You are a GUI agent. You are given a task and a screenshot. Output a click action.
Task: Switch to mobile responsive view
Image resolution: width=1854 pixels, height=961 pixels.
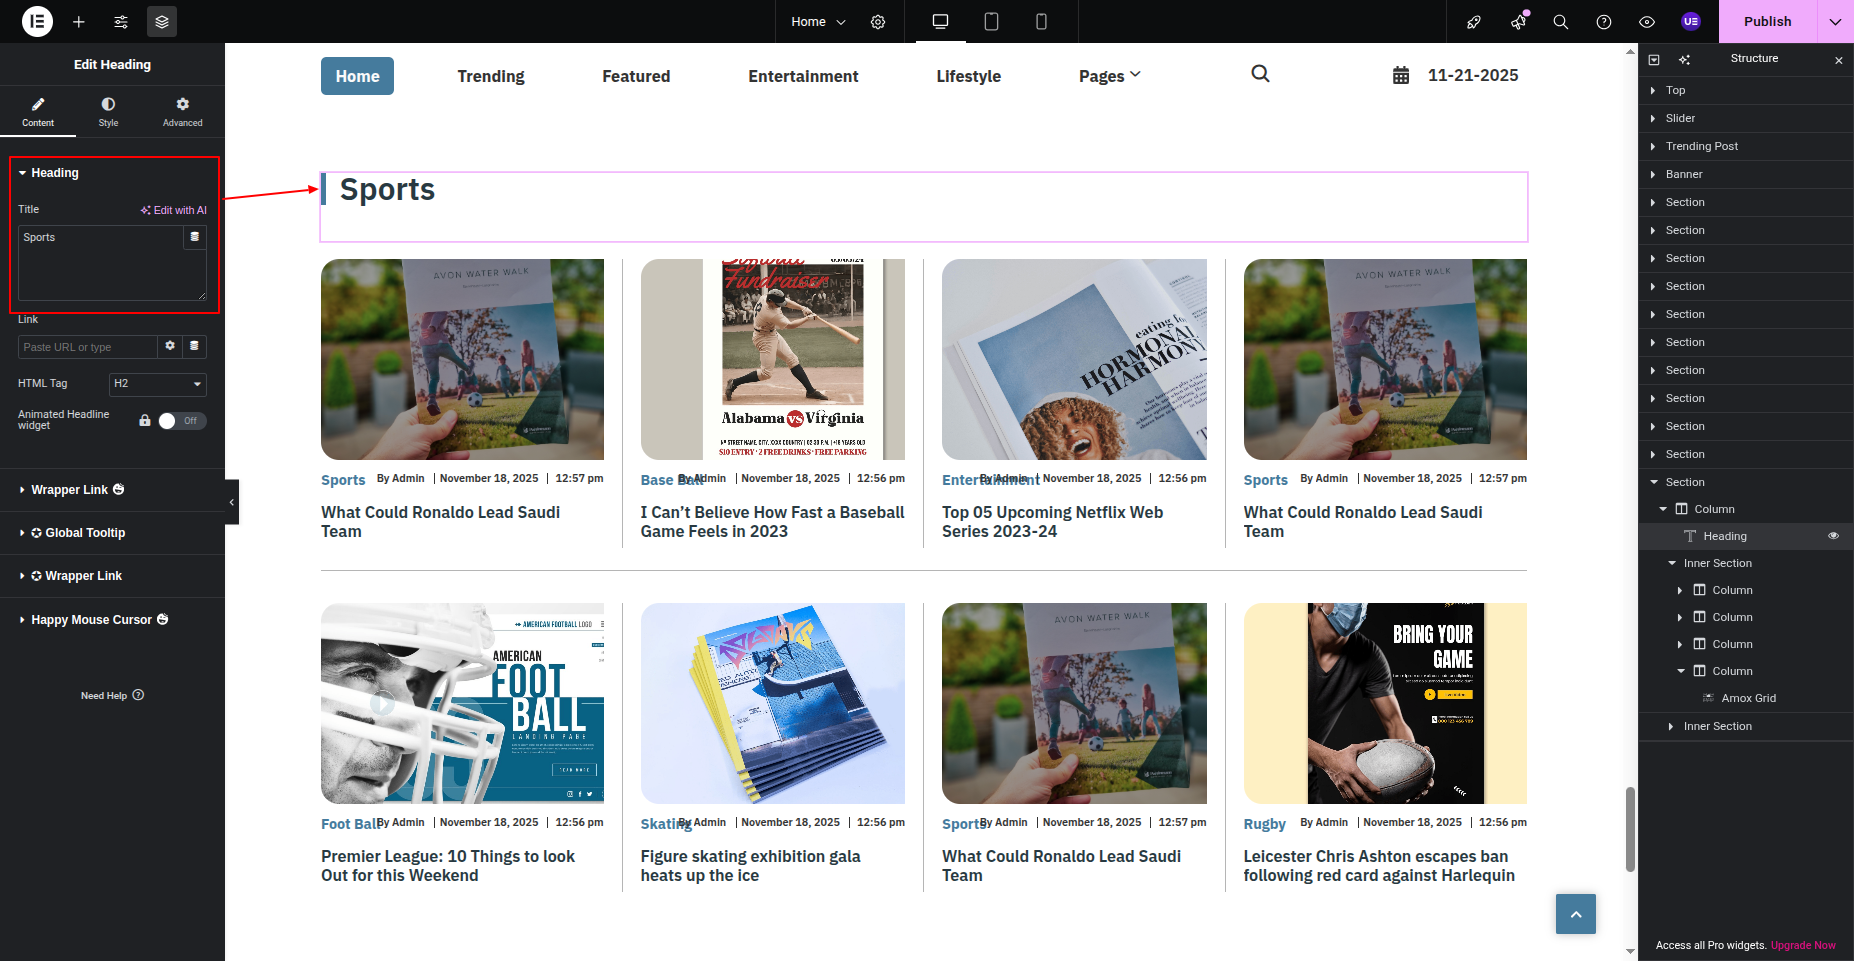click(x=1041, y=21)
